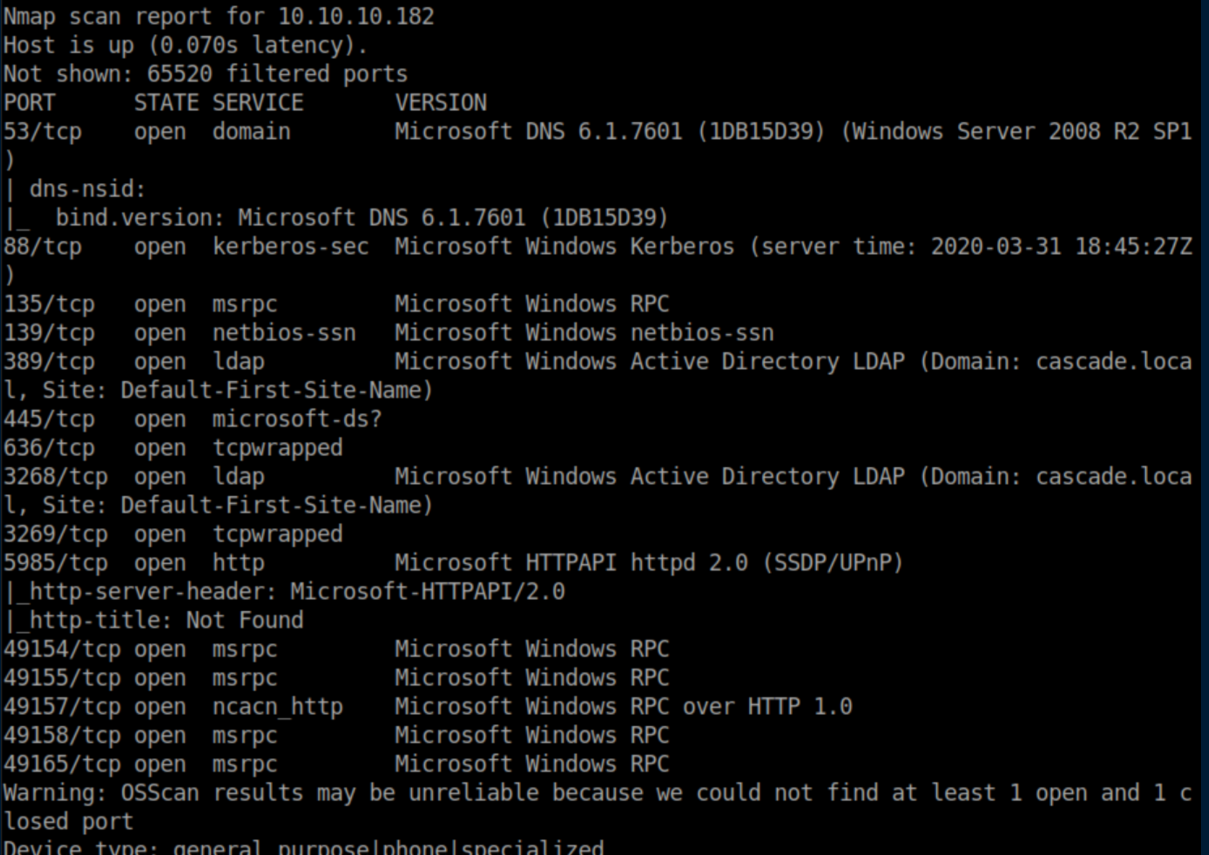Click the VERSION column header

pos(440,102)
